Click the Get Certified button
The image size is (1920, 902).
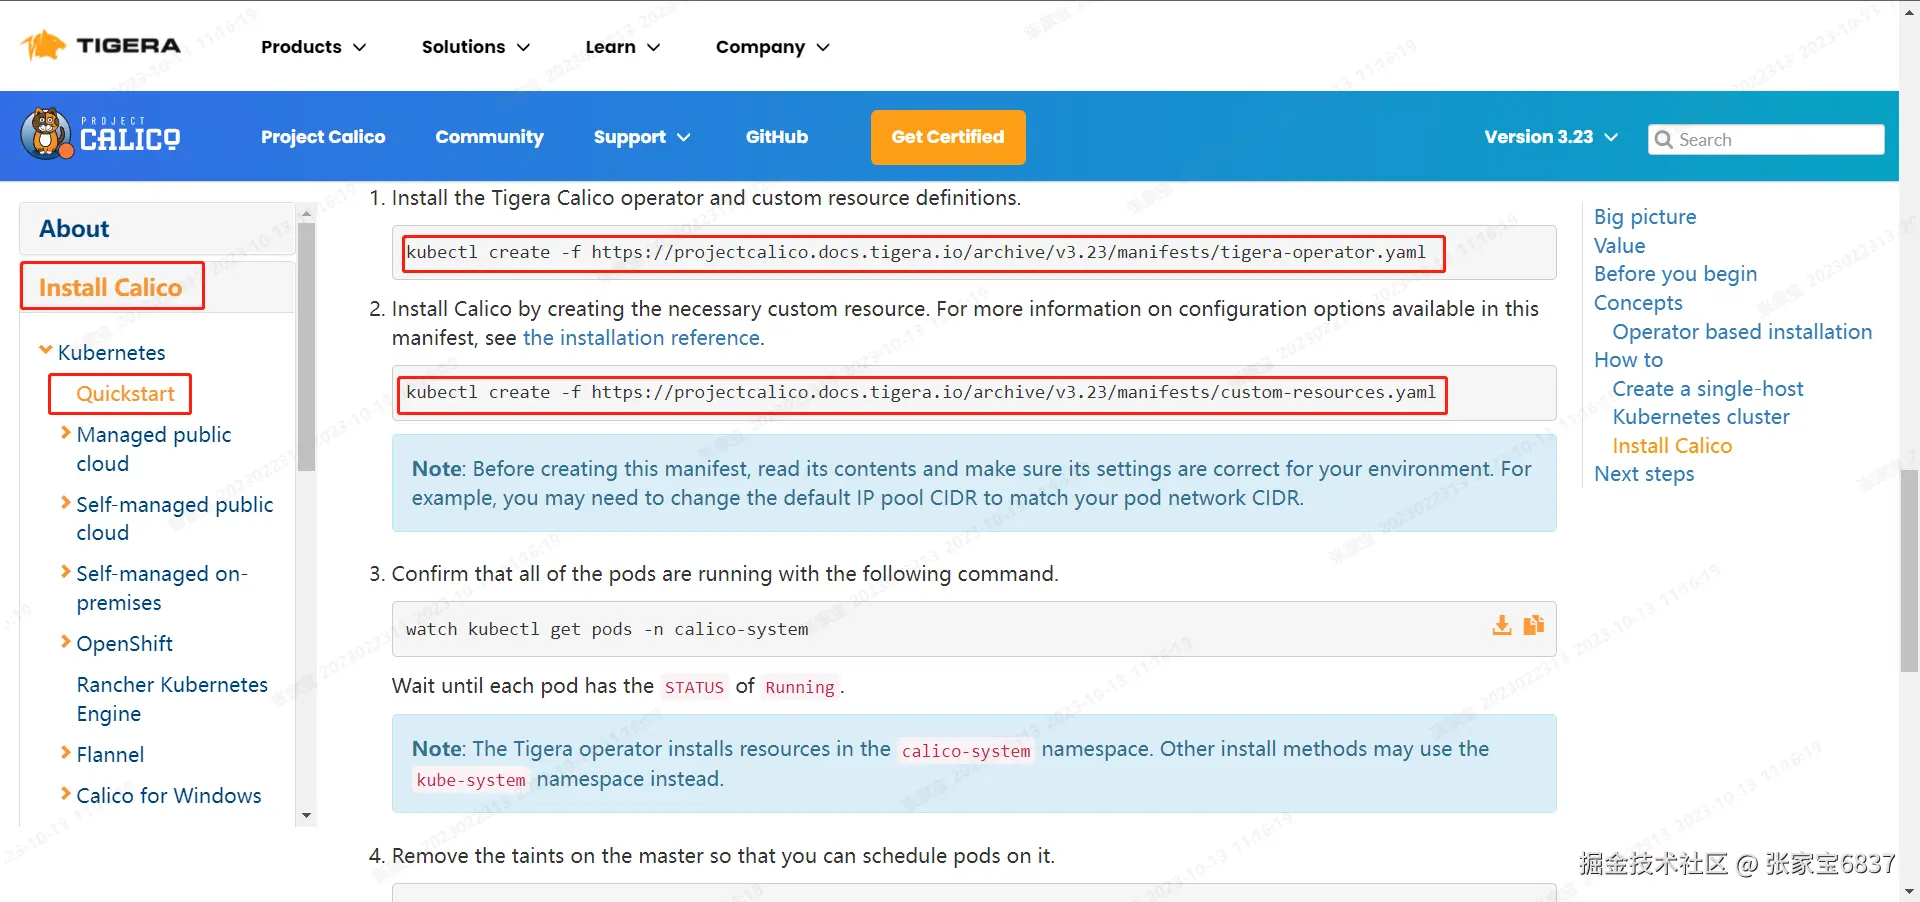948,137
